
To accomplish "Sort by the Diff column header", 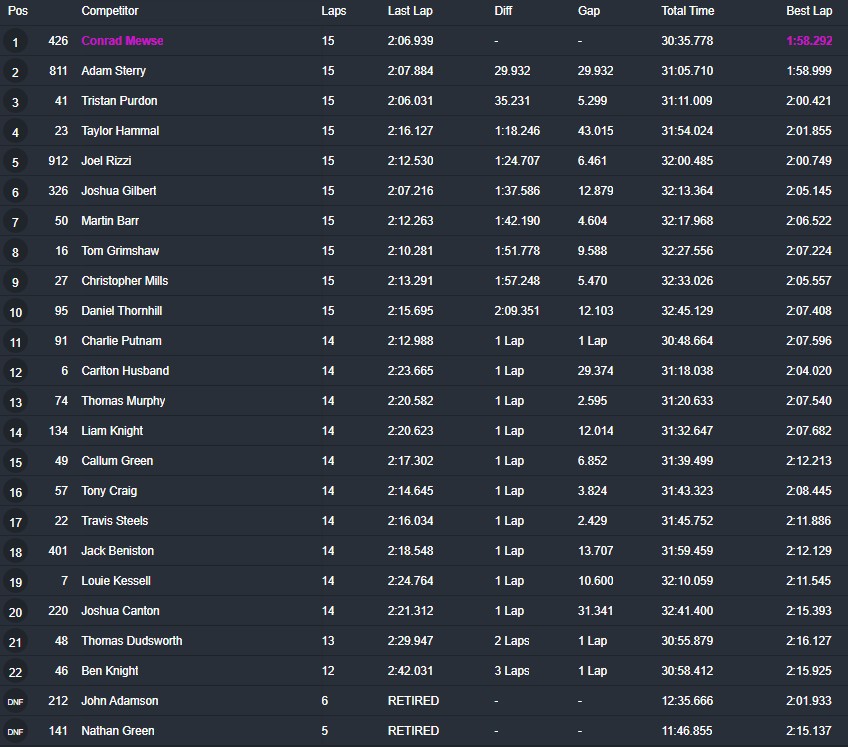I will tap(503, 11).
